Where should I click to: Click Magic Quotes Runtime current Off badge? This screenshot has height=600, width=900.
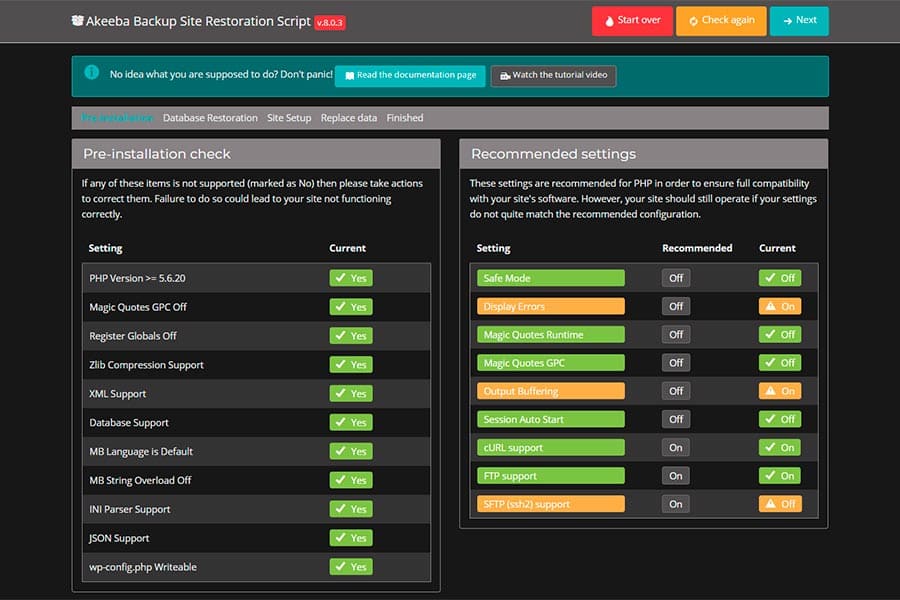coord(779,334)
